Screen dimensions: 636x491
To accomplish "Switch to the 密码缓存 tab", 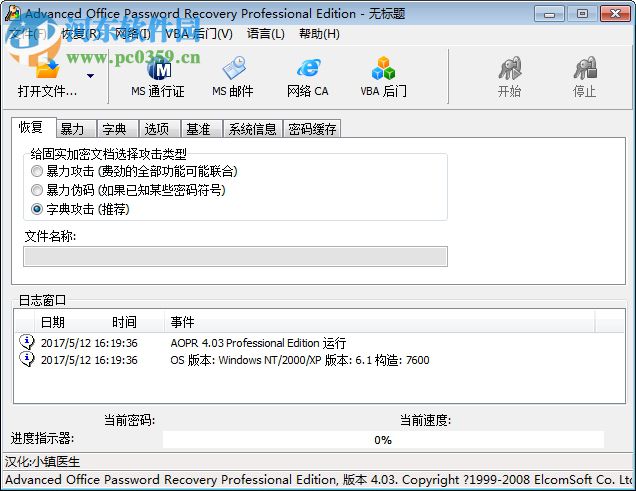I will 312,129.
